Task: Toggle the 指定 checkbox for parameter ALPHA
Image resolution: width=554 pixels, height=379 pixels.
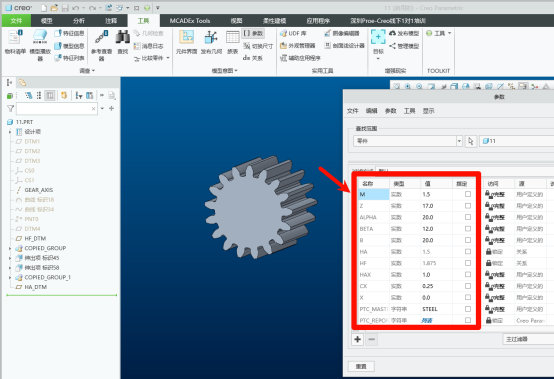Action: click(x=468, y=217)
